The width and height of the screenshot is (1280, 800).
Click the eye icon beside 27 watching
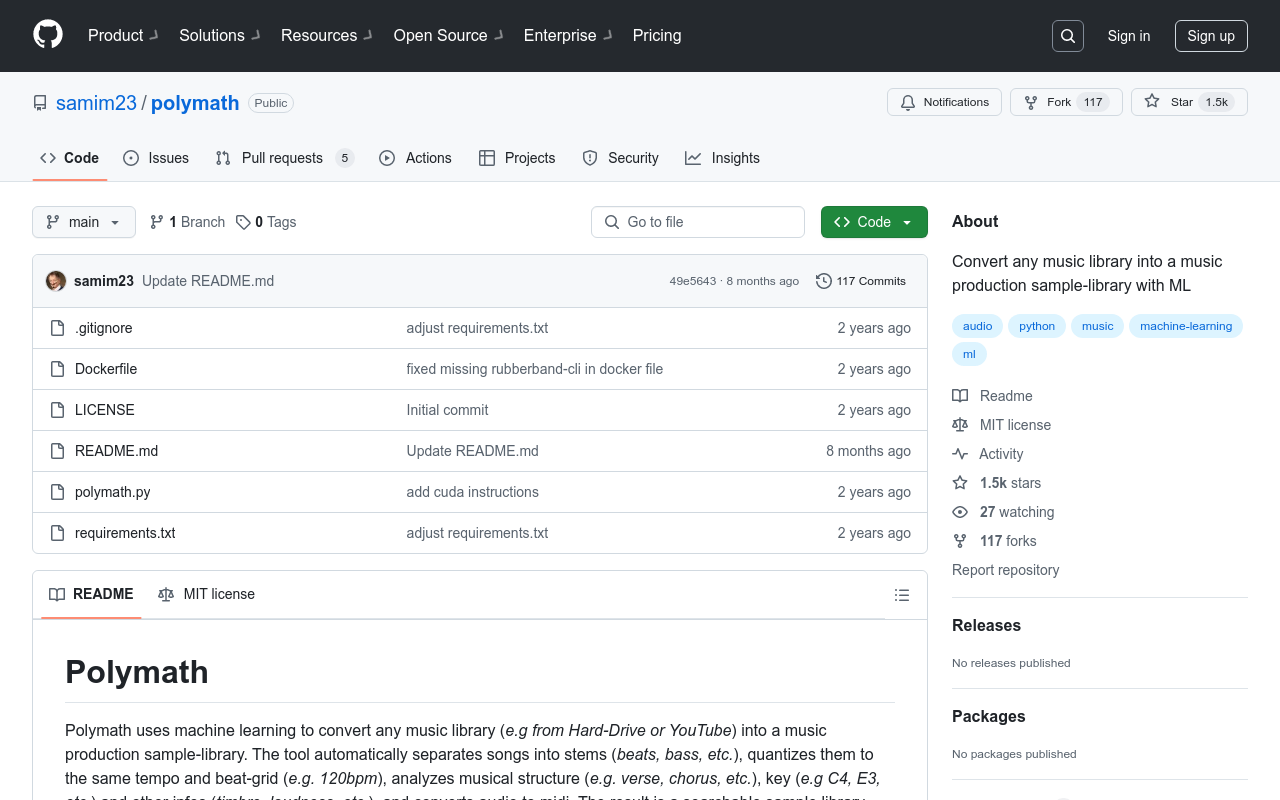[960, 512]
